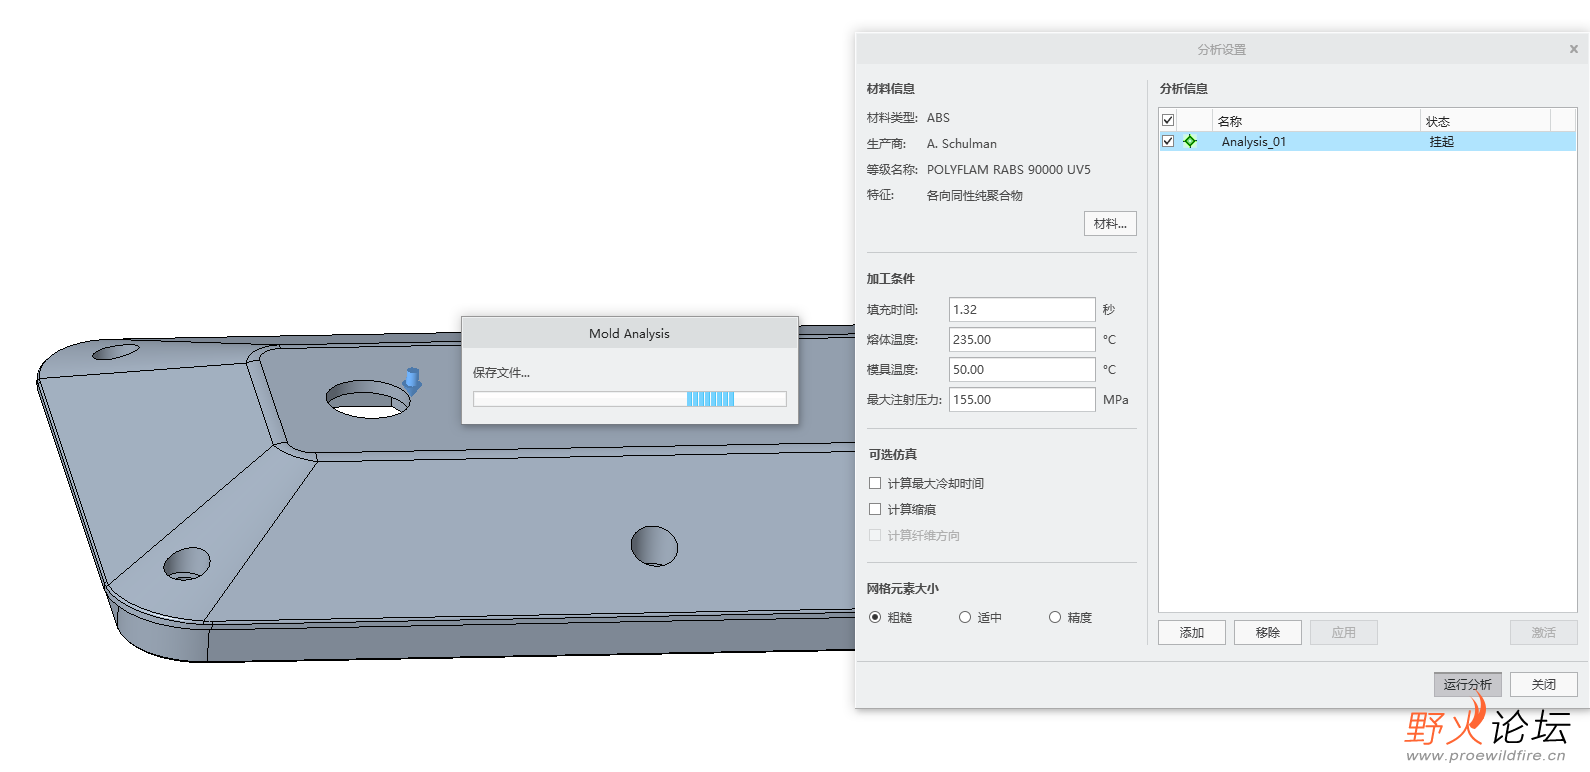Viewport: 1590px width, 772px height.
Task: Toggle the header select-all checkbox in analysis list
Action: (x=1167, y=120)
